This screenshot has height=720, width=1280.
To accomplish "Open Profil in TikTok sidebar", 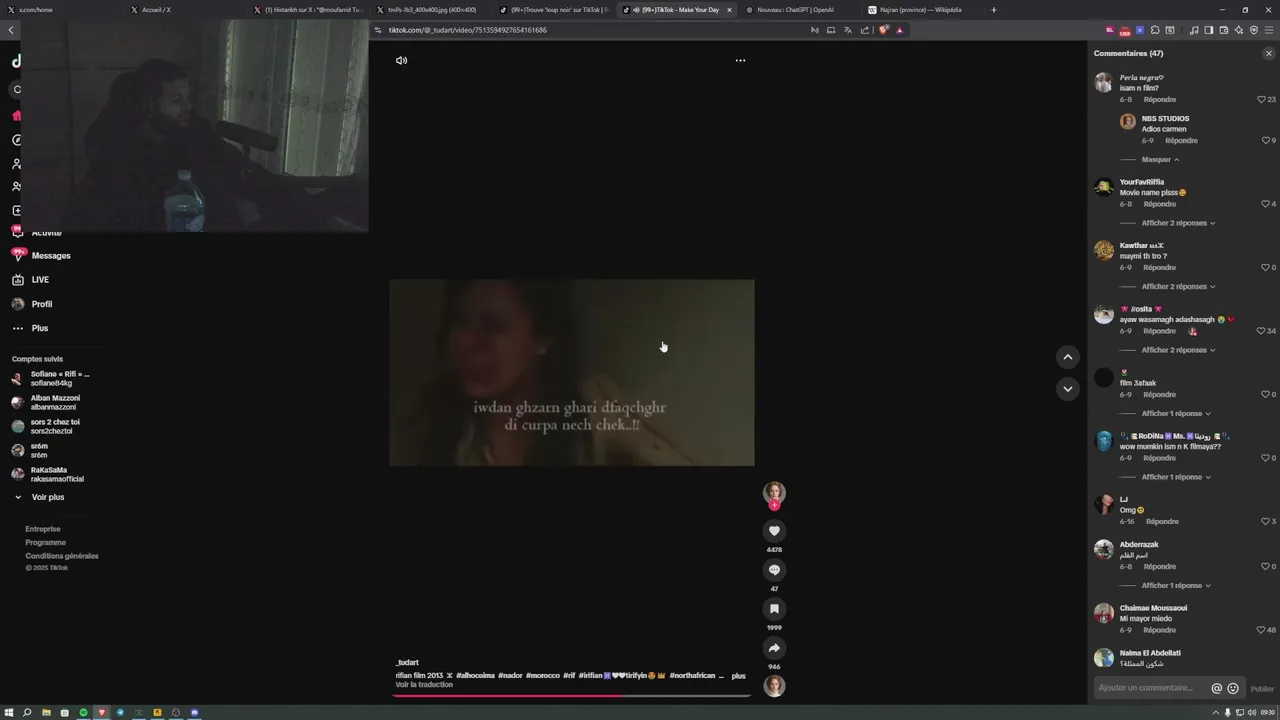I will 41,304.
